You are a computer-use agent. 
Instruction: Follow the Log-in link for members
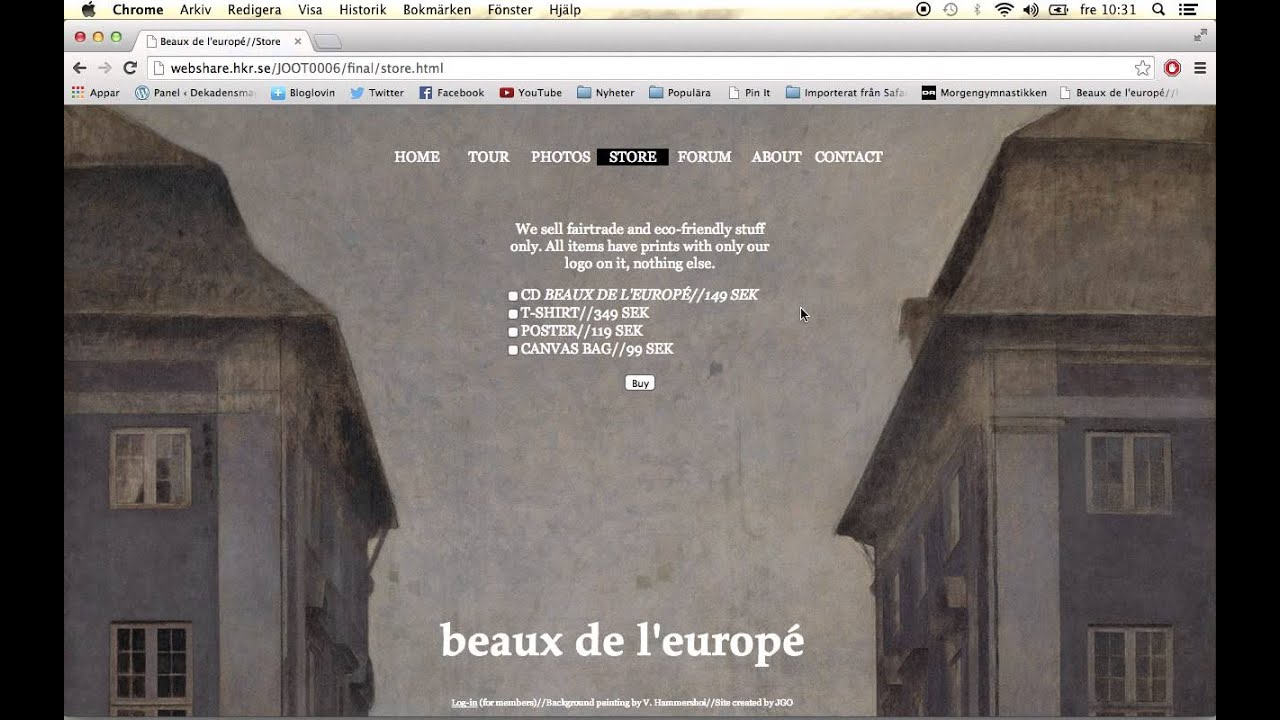point(464,703)
